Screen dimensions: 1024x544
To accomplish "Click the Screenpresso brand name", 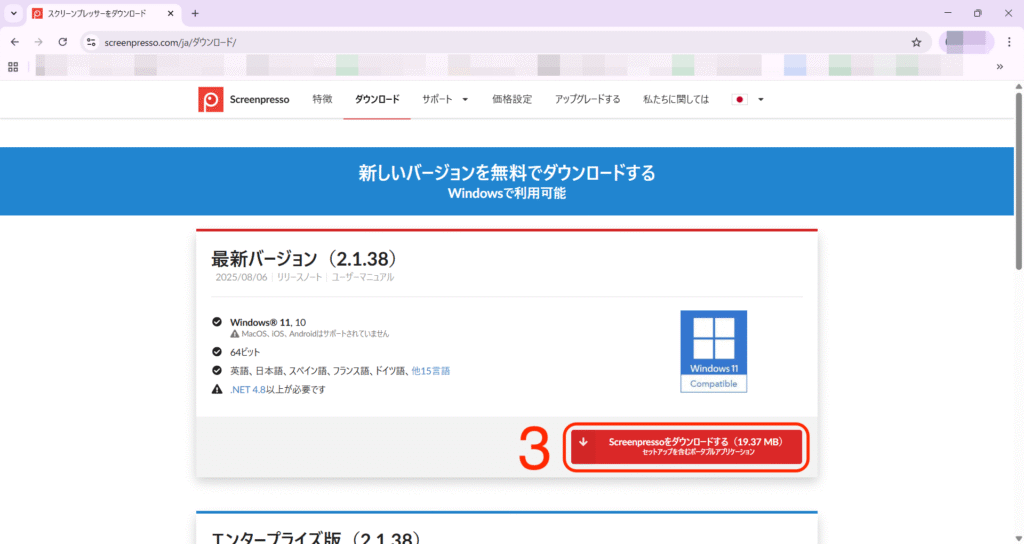I will point(259,99).
